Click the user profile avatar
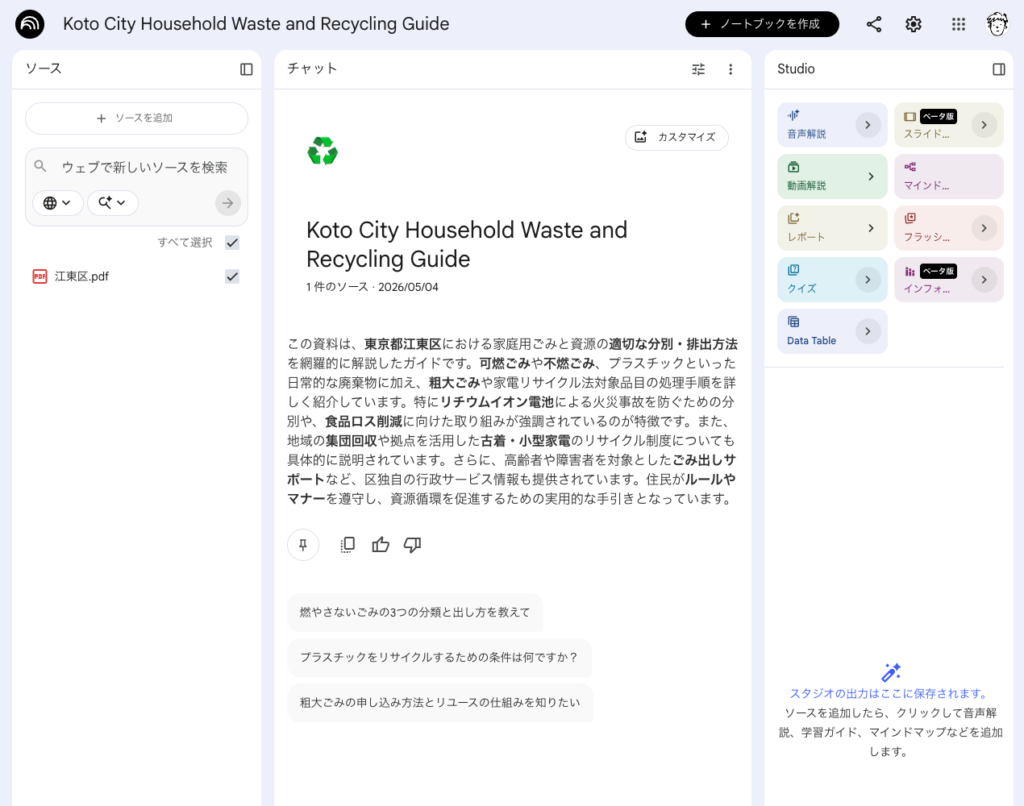The image size is (1024, 806). [997, 24]
